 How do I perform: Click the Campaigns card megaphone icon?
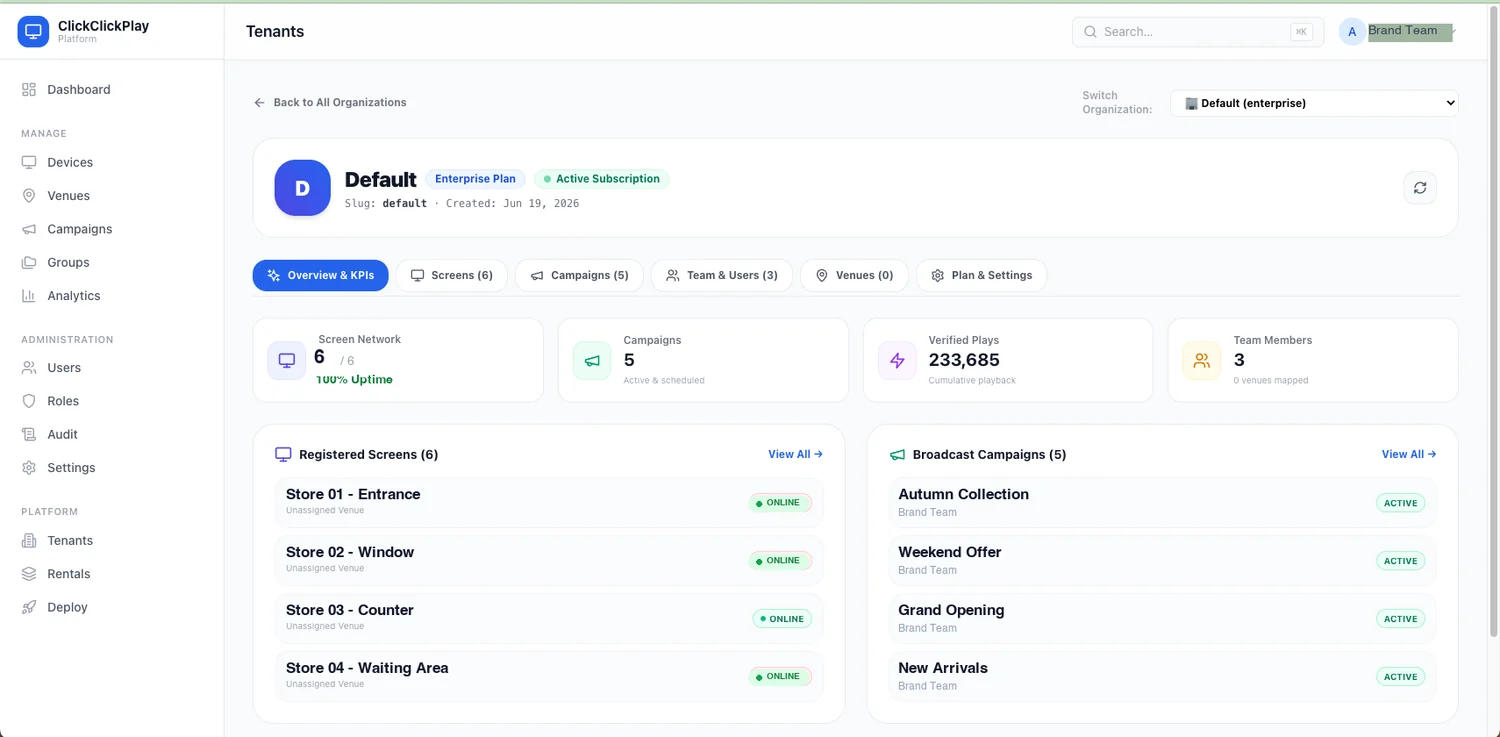pyautogui.click(x=592, y=361)
